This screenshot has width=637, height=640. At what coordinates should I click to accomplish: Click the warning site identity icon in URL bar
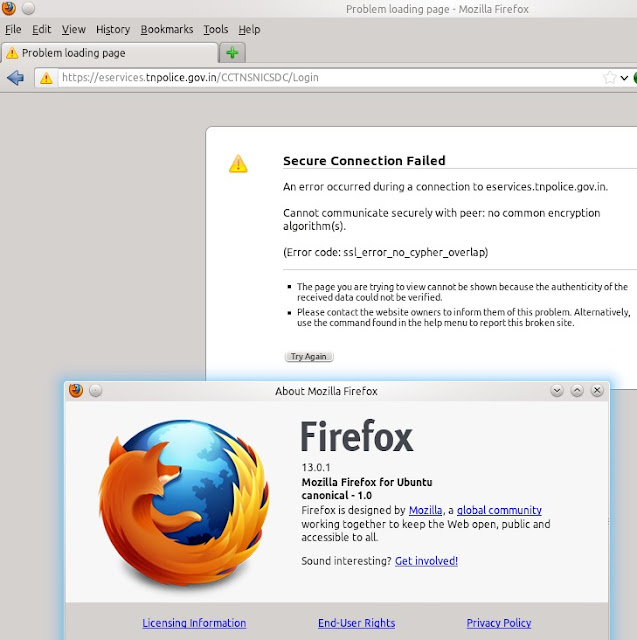tap(46, 78)
